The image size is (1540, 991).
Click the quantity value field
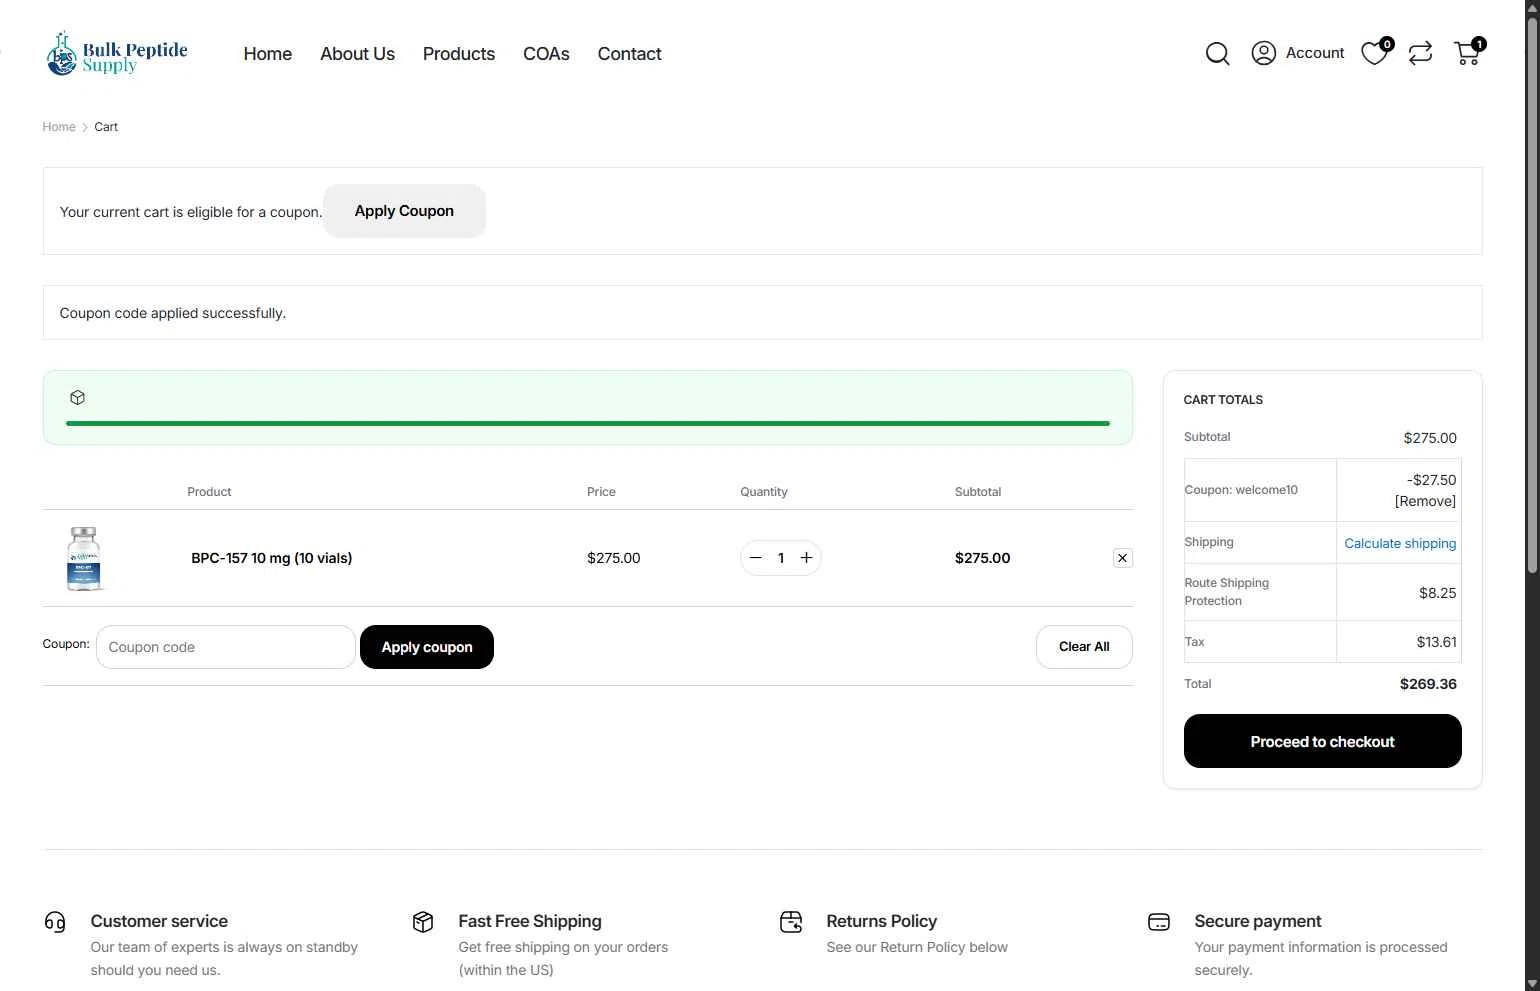[x=781, y=558]
